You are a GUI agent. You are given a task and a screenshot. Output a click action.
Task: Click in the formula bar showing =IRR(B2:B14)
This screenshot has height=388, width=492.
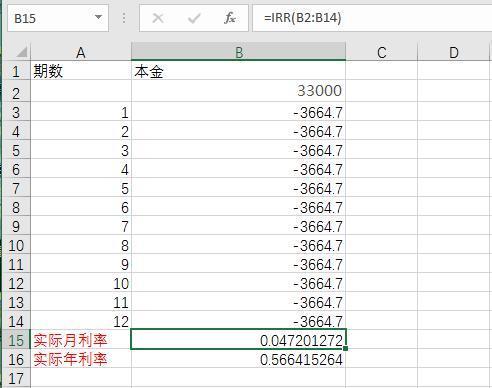click(372, 18)
